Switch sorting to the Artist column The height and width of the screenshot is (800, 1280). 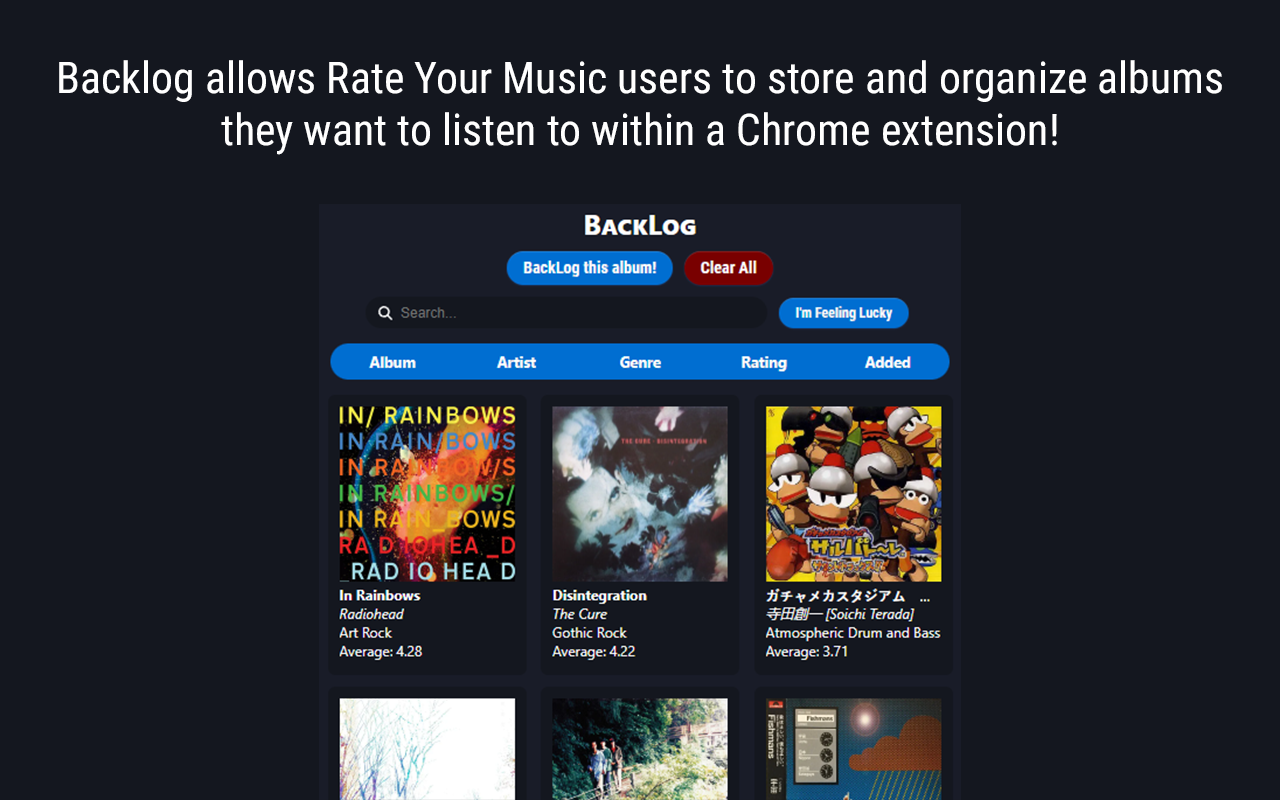(x=516, y=362)
